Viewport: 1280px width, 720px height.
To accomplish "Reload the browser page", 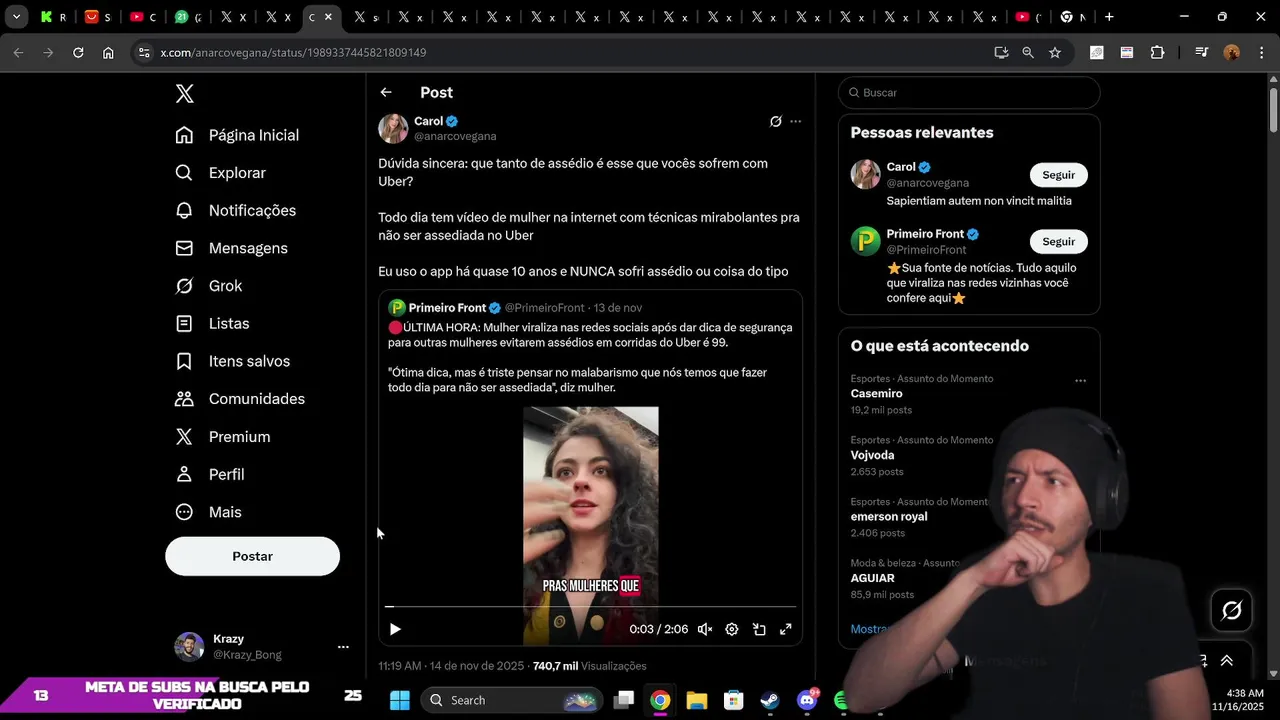I will pos(78,53).
